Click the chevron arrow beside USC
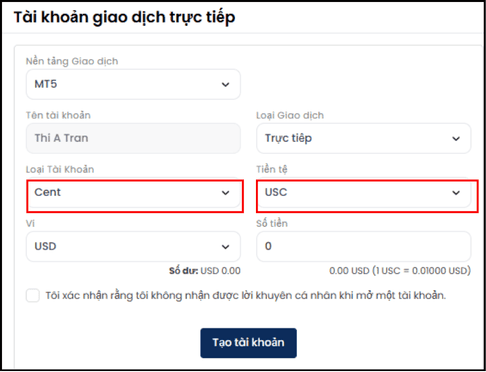Viewport: 486px width, 372px height. 456,193
